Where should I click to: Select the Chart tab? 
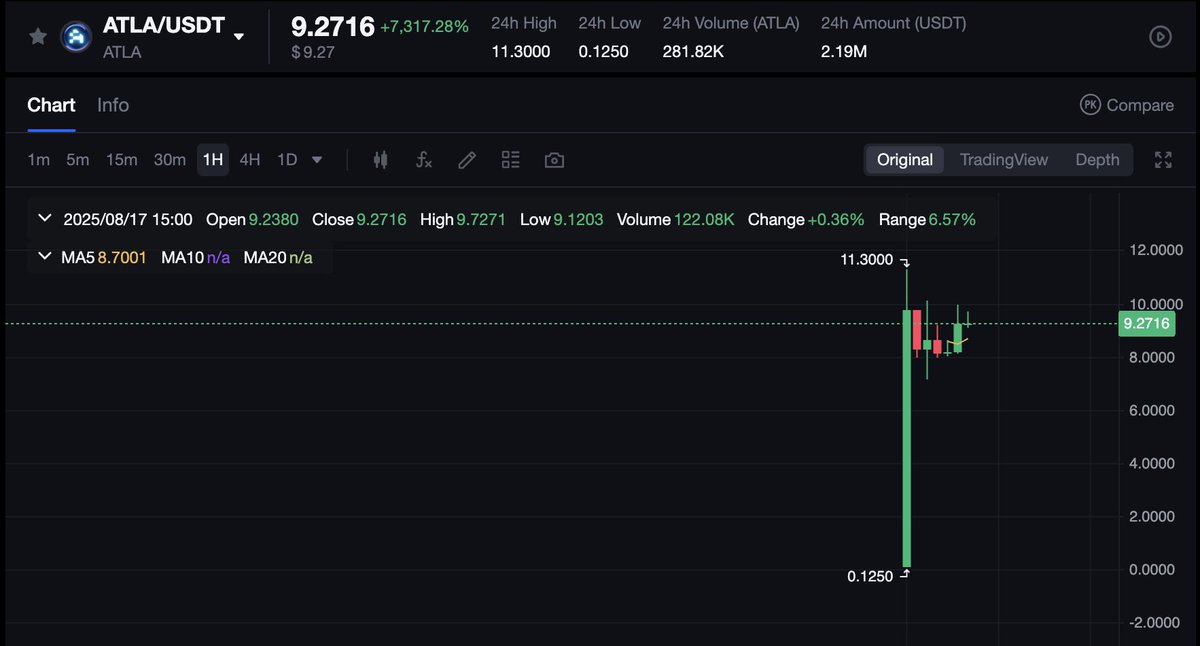point(51,105)
